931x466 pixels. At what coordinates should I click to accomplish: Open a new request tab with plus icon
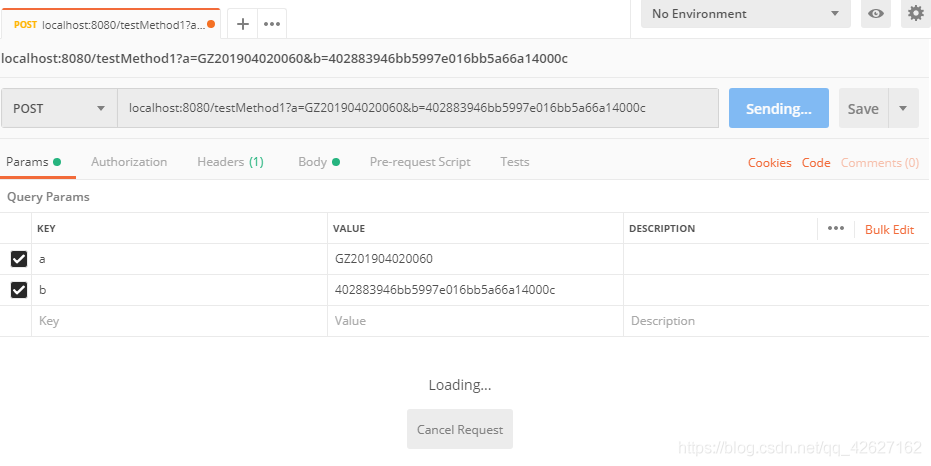point(242,24)
